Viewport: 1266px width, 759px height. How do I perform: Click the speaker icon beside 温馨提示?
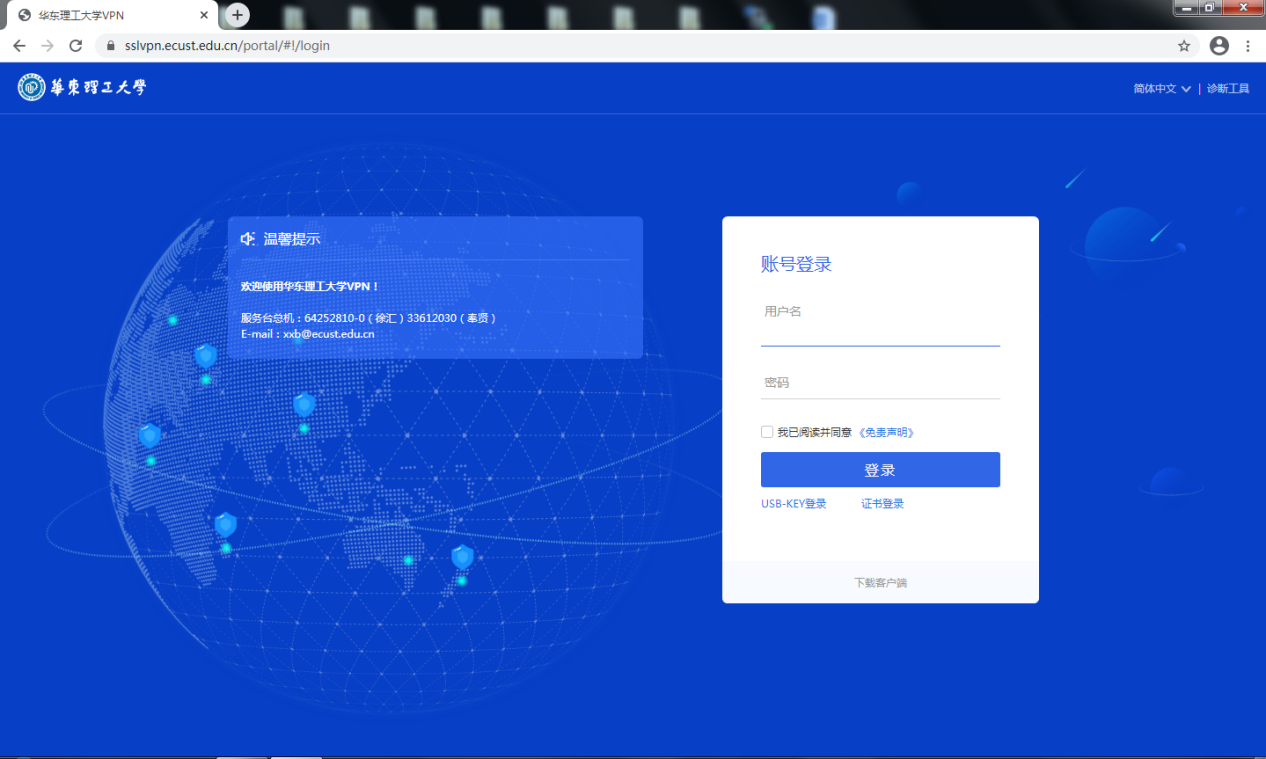(248, 239)
